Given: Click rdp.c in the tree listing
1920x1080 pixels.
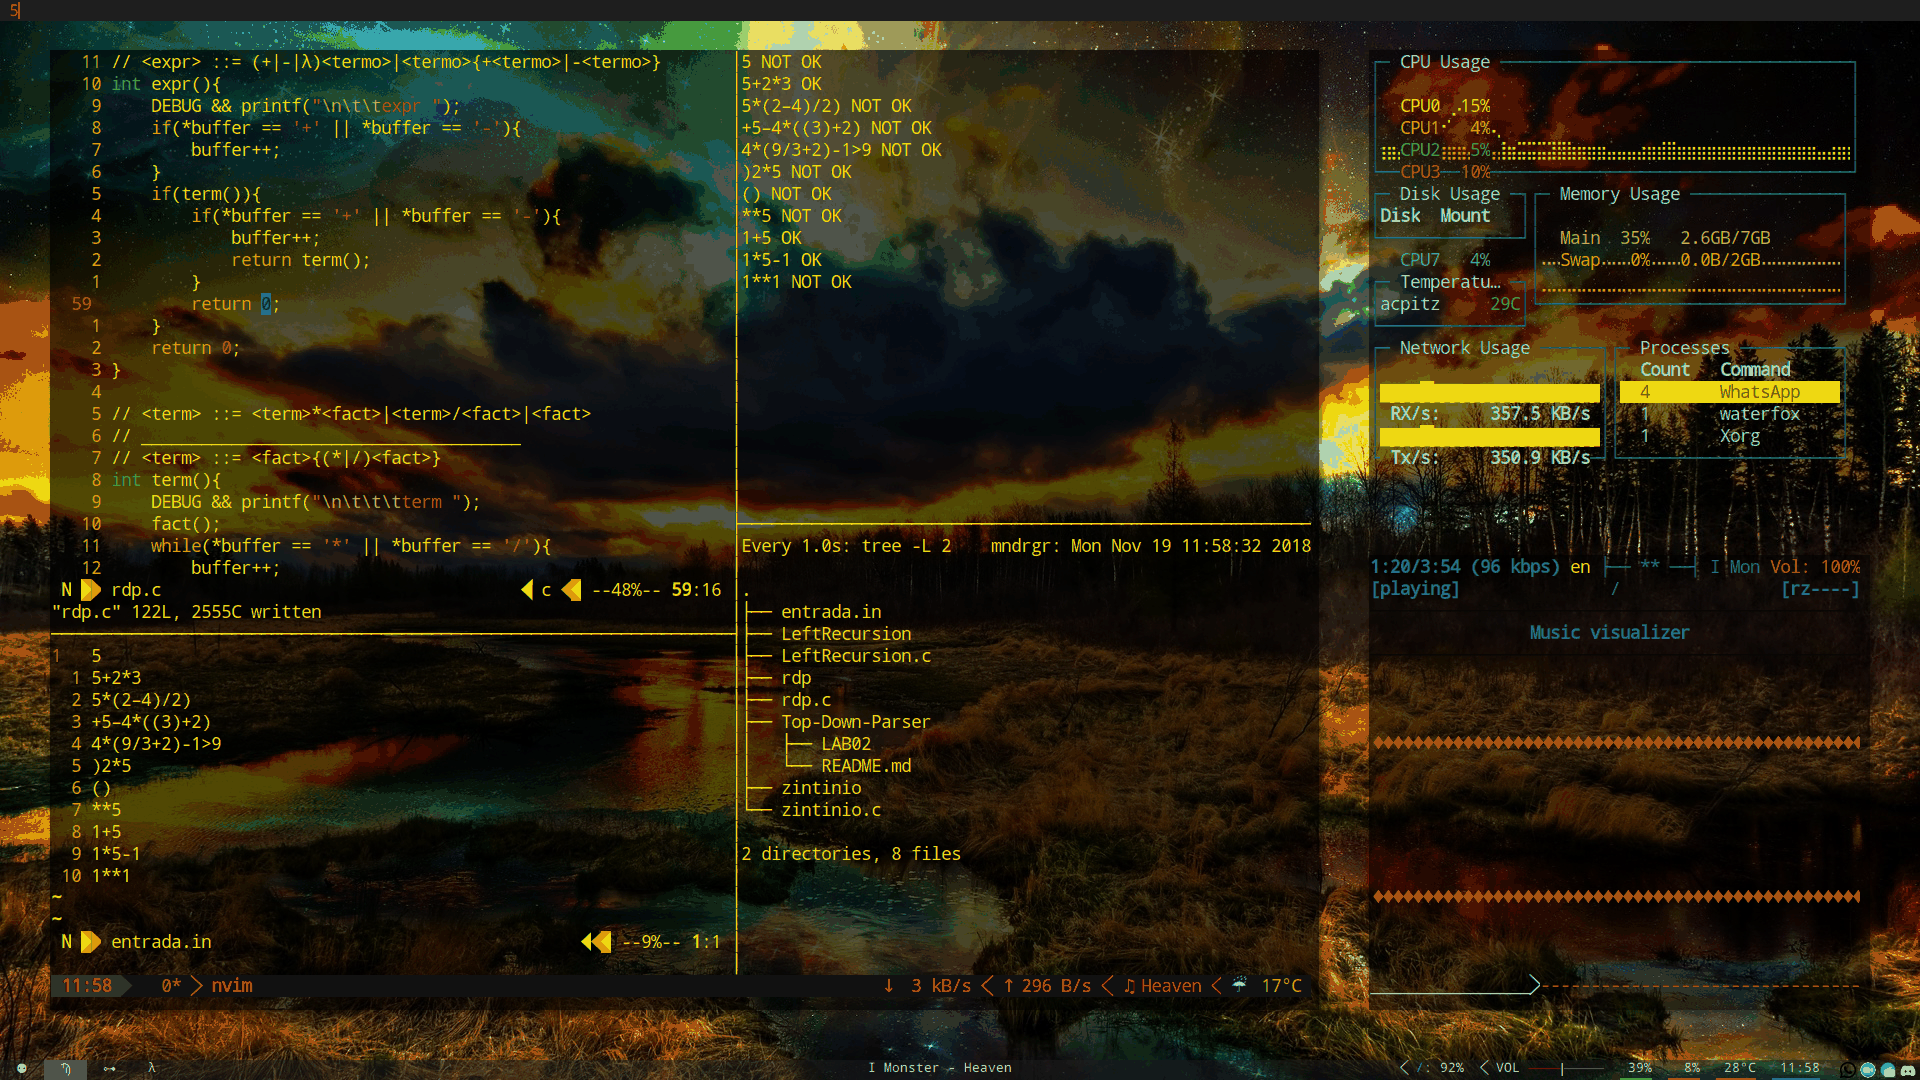Looking at the screenshot, I should coord(806,700).
